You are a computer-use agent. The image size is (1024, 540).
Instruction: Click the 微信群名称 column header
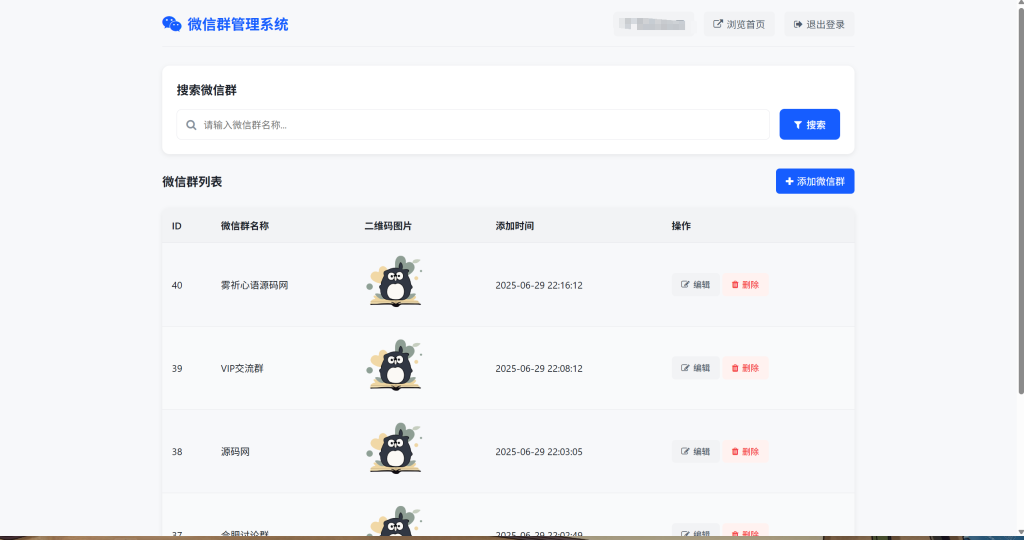point(245,226)
